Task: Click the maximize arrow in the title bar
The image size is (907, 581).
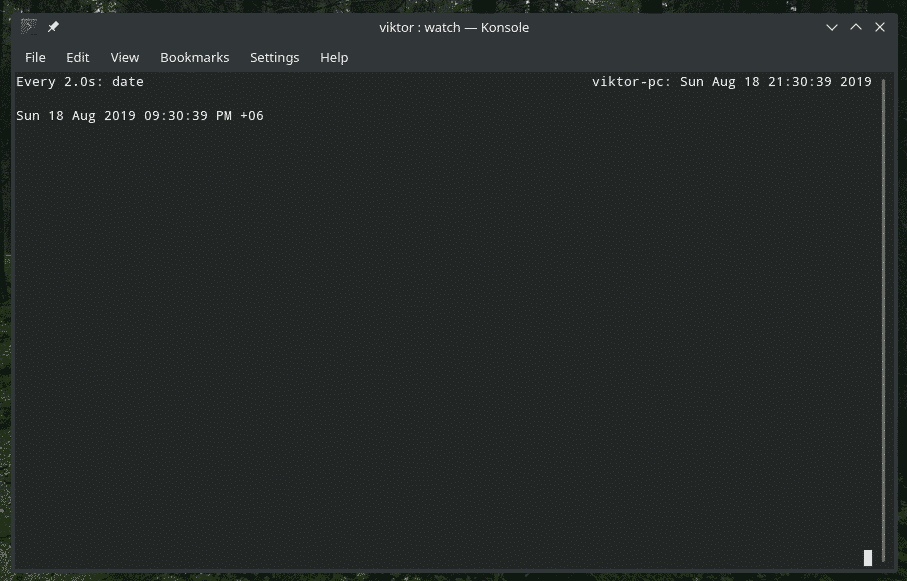Action: 856,27
